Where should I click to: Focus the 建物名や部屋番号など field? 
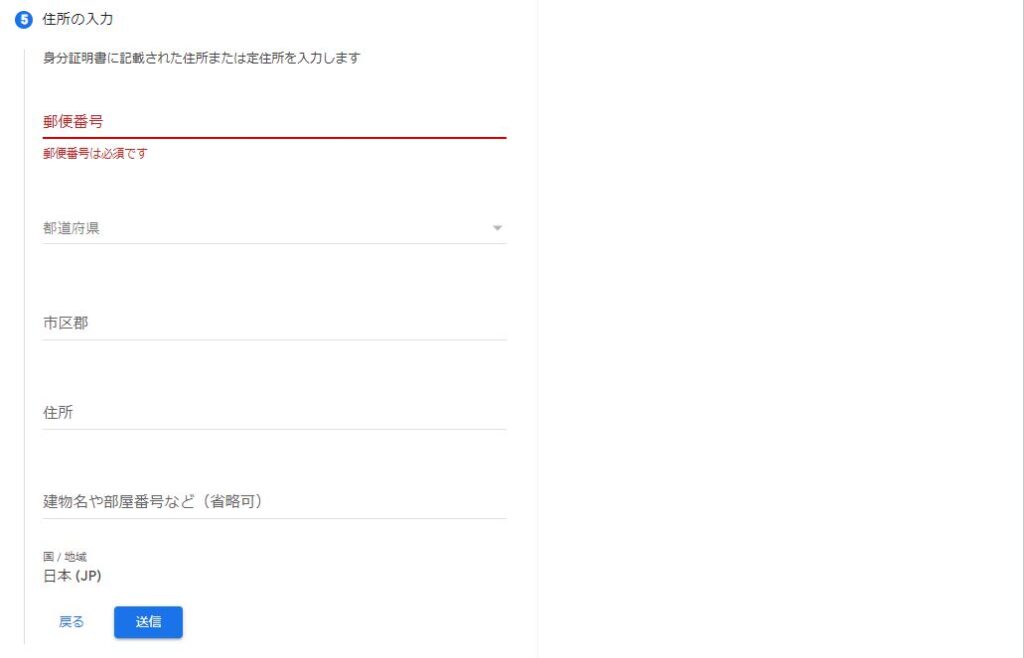click(274, 502)
